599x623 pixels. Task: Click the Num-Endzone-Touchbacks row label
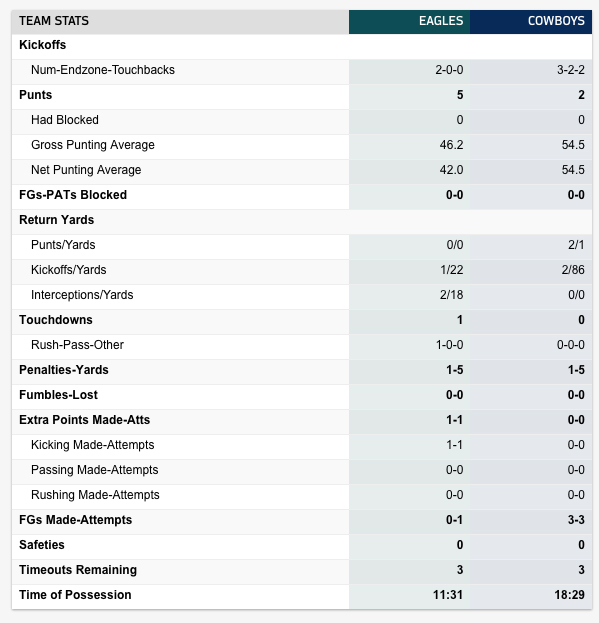point(103,70)
